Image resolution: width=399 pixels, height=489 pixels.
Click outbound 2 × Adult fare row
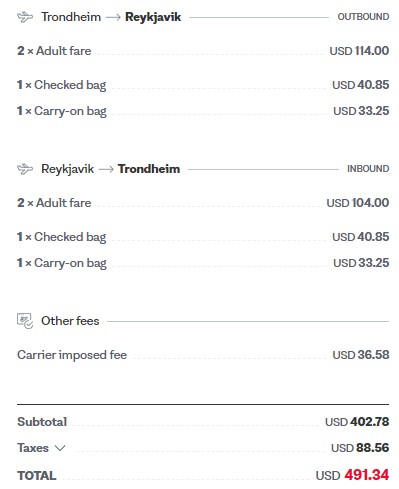(x=203, y=51)
